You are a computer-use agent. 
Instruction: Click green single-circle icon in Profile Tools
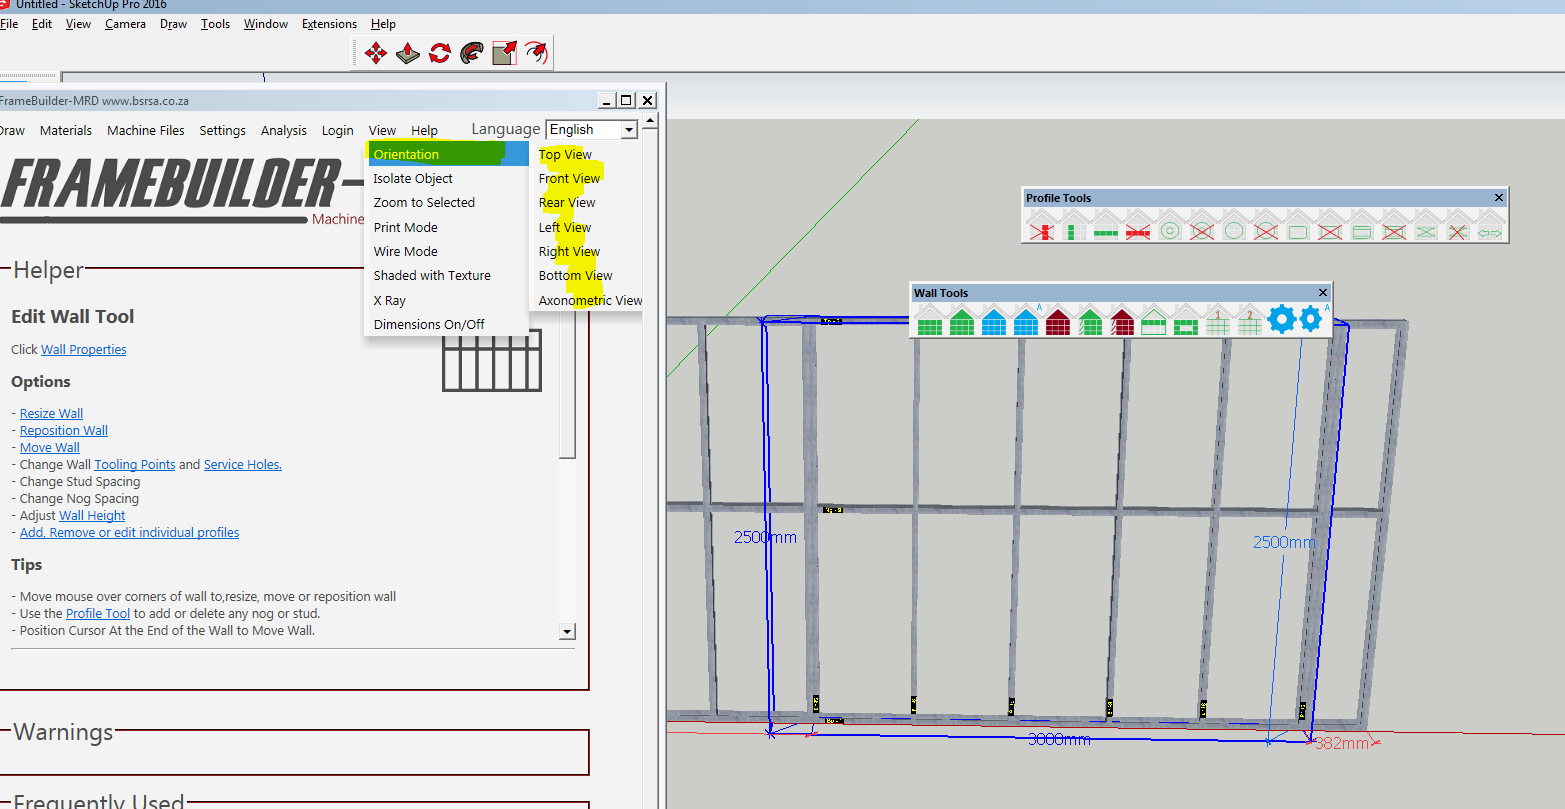pyautogui.click(x=1234, y=226)
